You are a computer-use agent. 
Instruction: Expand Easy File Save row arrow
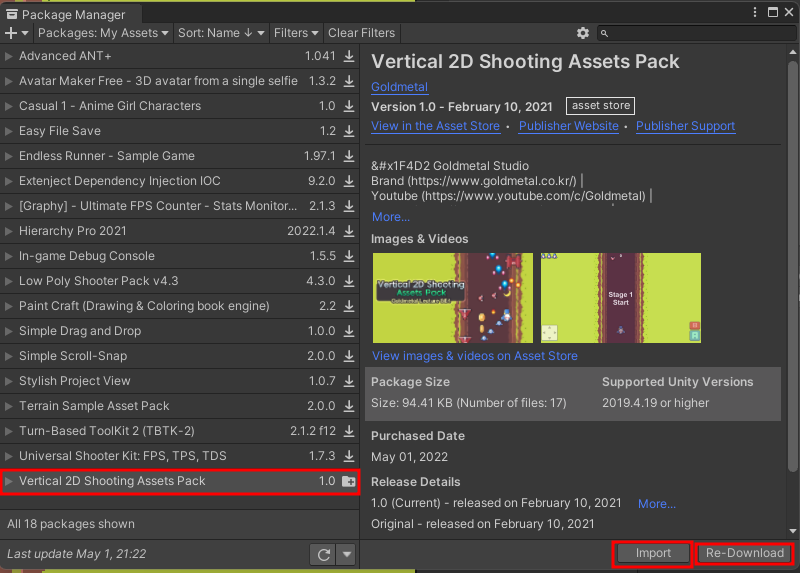[x=8, y=131]
